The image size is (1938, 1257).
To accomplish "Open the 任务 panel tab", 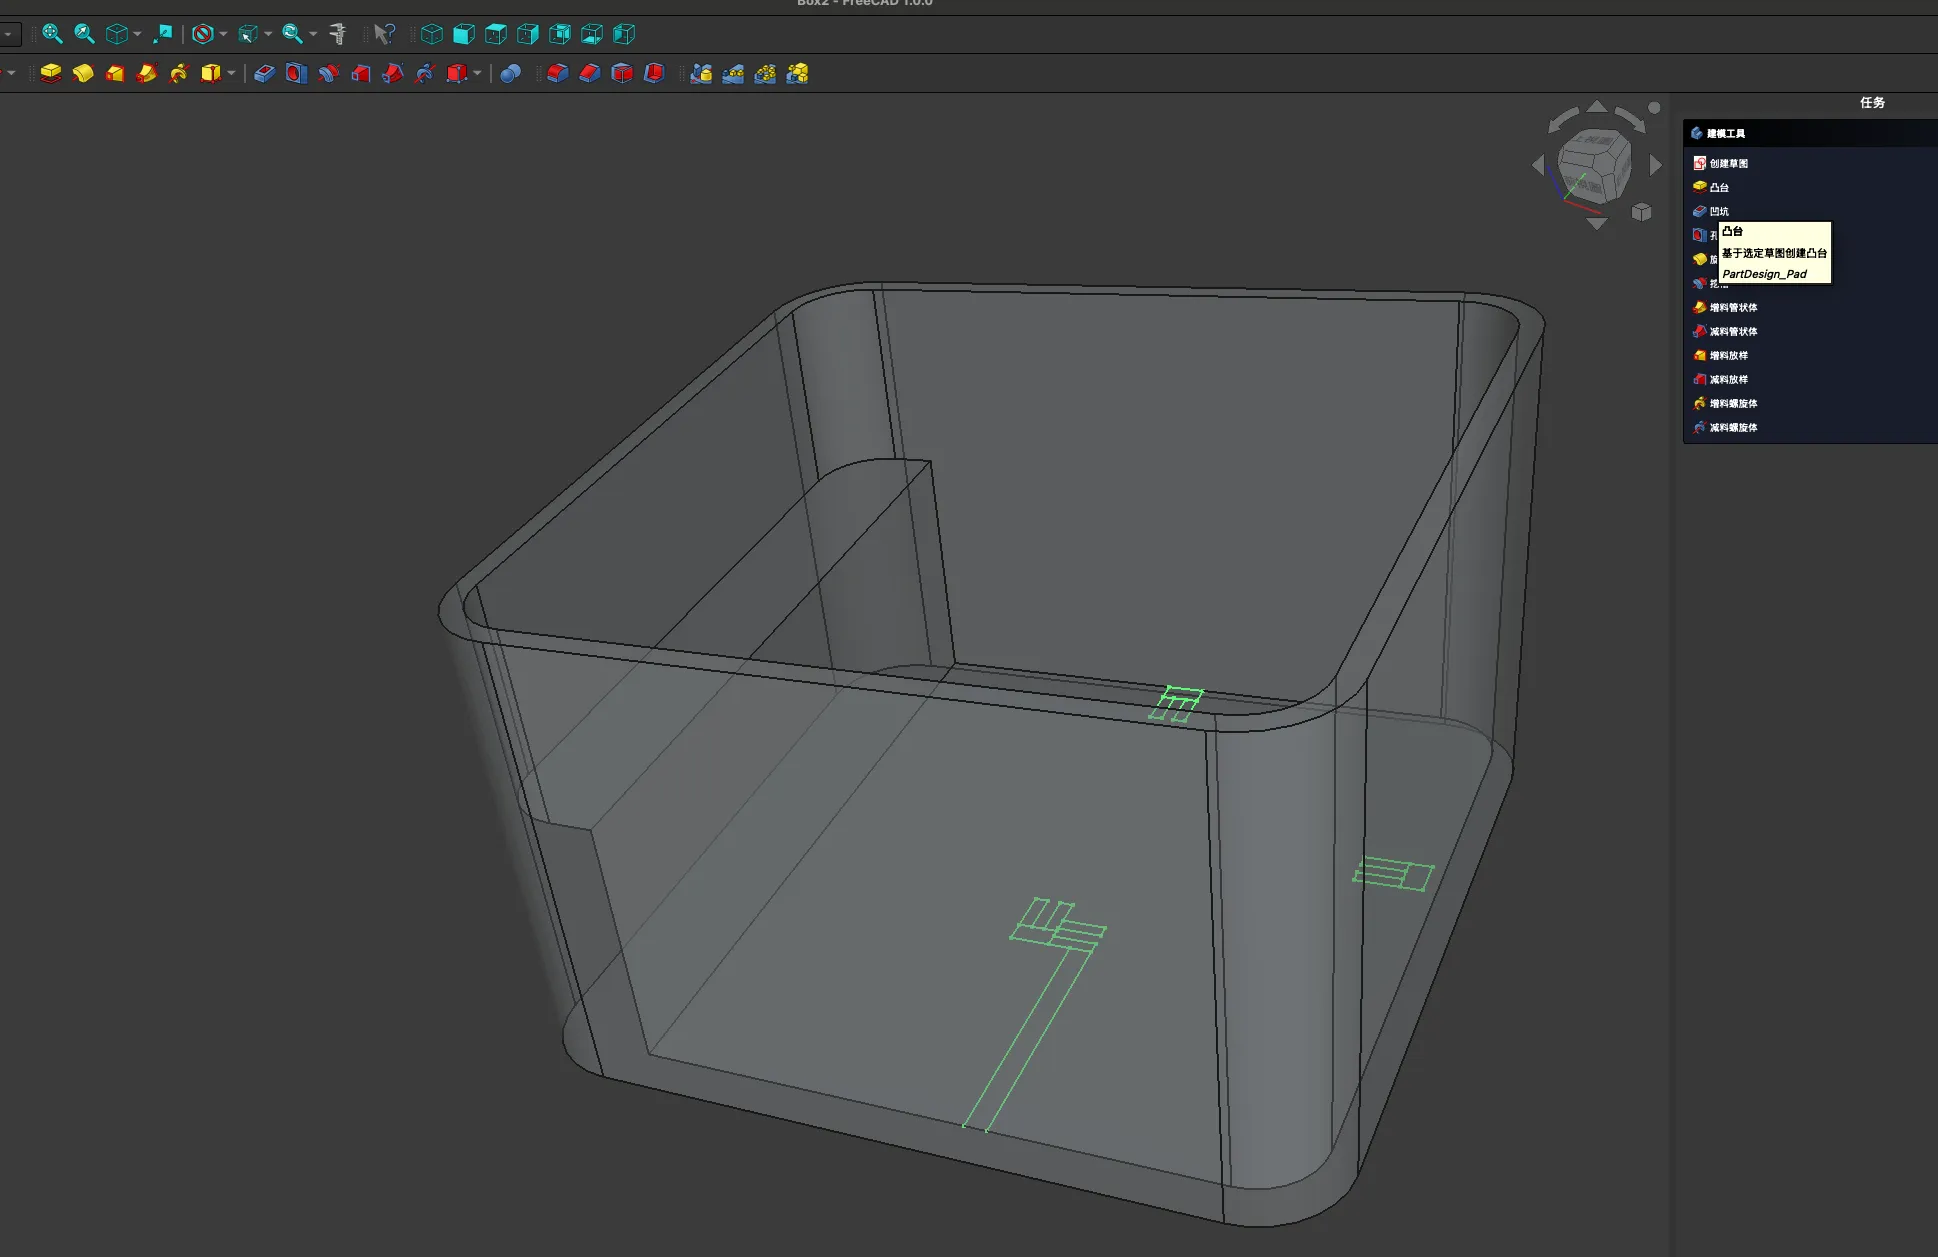I will [1872, 103].
